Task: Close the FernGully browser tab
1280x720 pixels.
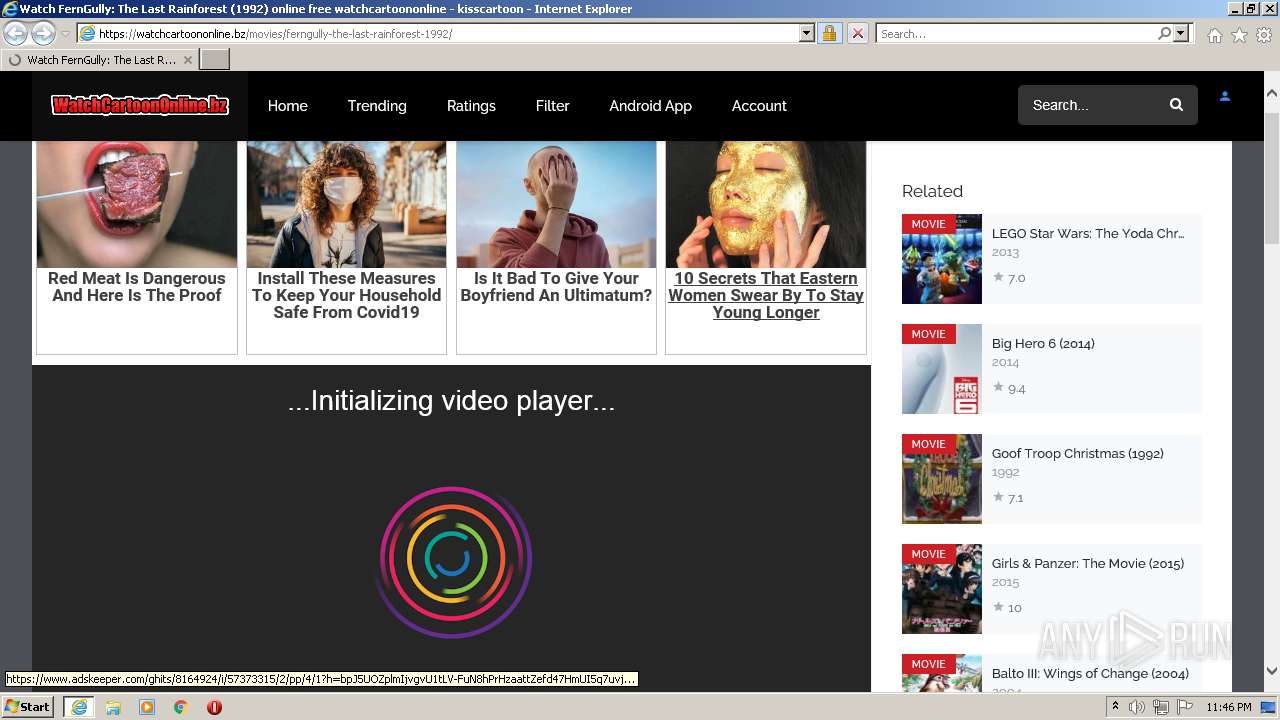Action: pos(187,60)
